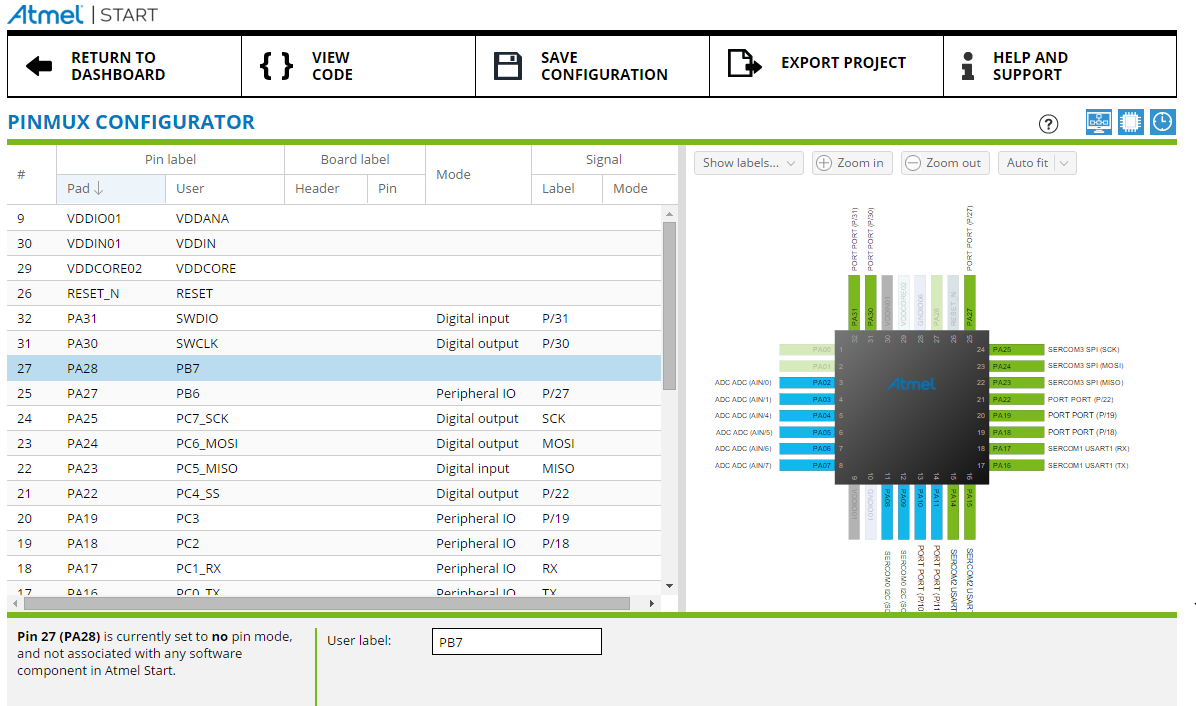Select the PA19 PC3 row
Viewport: 1196px width, 706px height.
coord(334,519)
